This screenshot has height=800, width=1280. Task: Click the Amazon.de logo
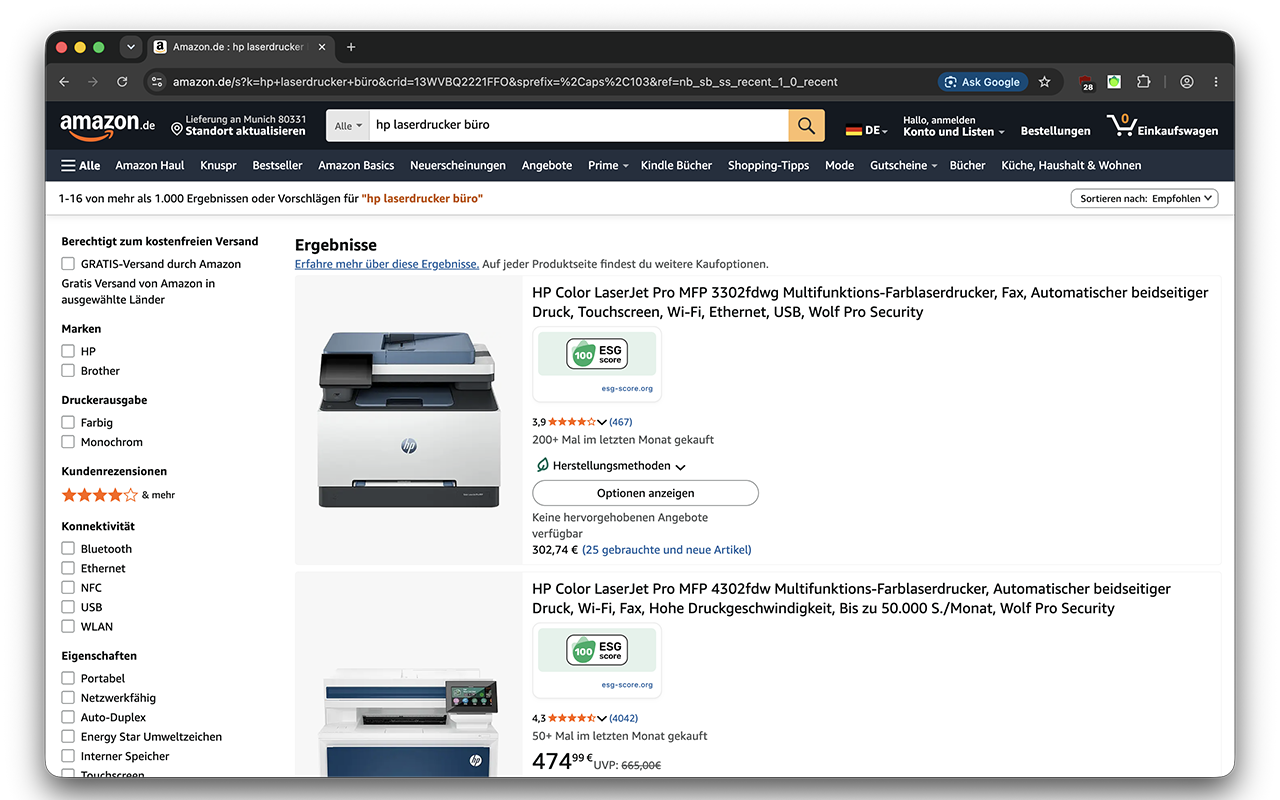[x=107, y=126]
